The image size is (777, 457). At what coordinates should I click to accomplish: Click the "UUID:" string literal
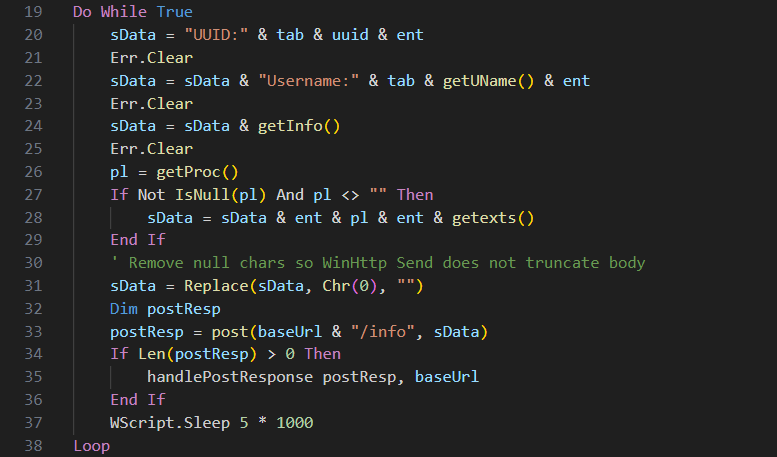point(210,35)
